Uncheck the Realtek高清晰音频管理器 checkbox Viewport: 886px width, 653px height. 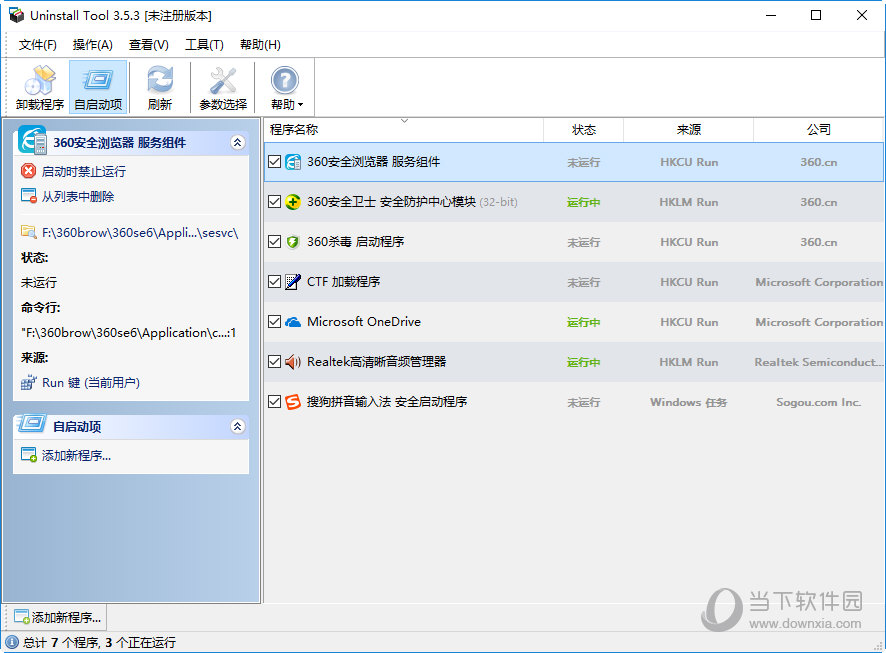(275, 362)
